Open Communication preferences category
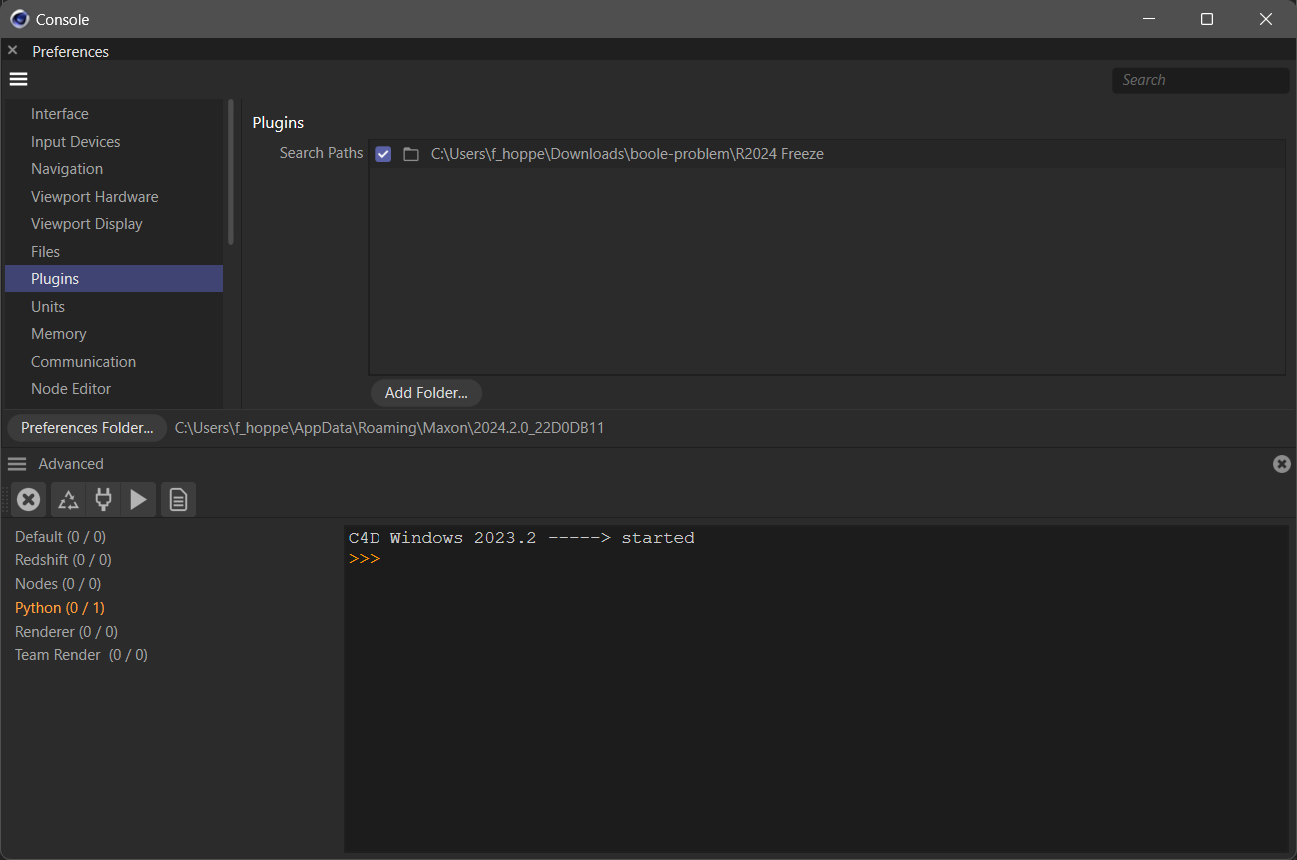Image resolution: width=1297 pixels, height=860 pixels. tap(114, 362)
